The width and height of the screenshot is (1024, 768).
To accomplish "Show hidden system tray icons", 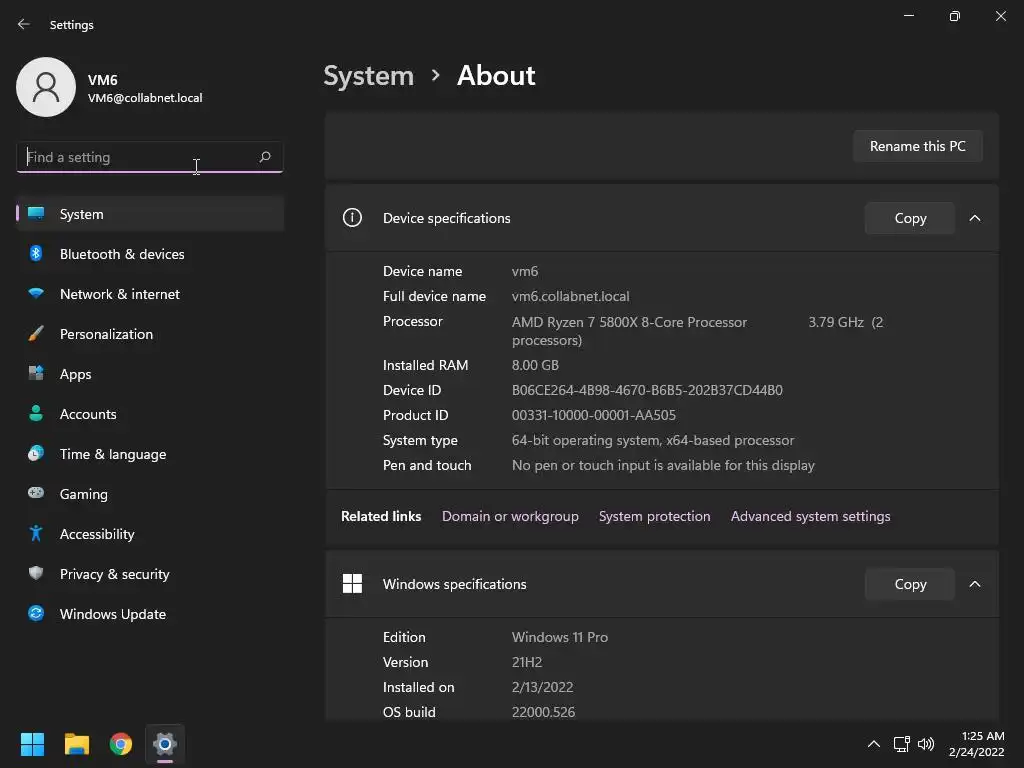I will click(x=873, y=744).
